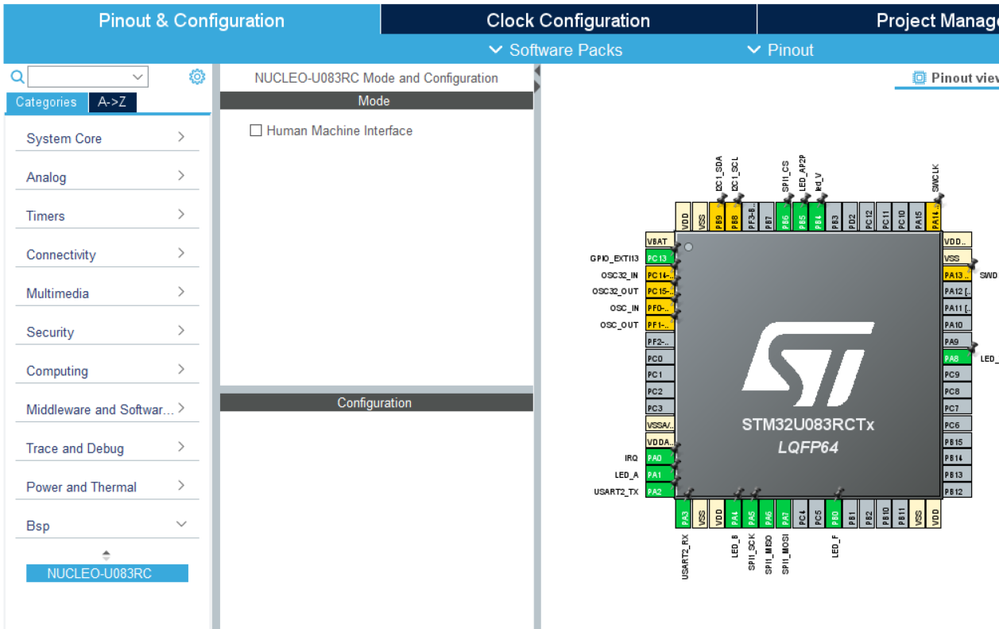Select pin PC15 labeled OSC32_OUT

coord(659,291)
